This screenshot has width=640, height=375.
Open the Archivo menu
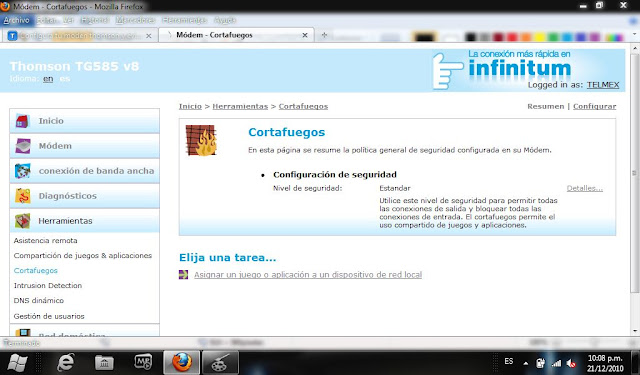pyautogui.click(x=16, y=20)
